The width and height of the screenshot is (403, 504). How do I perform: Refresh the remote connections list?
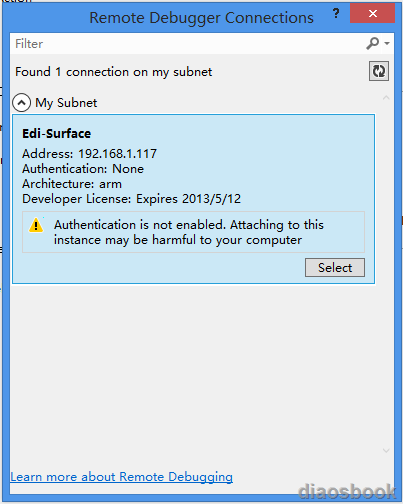pyautogui.click(x=379, y=71)
